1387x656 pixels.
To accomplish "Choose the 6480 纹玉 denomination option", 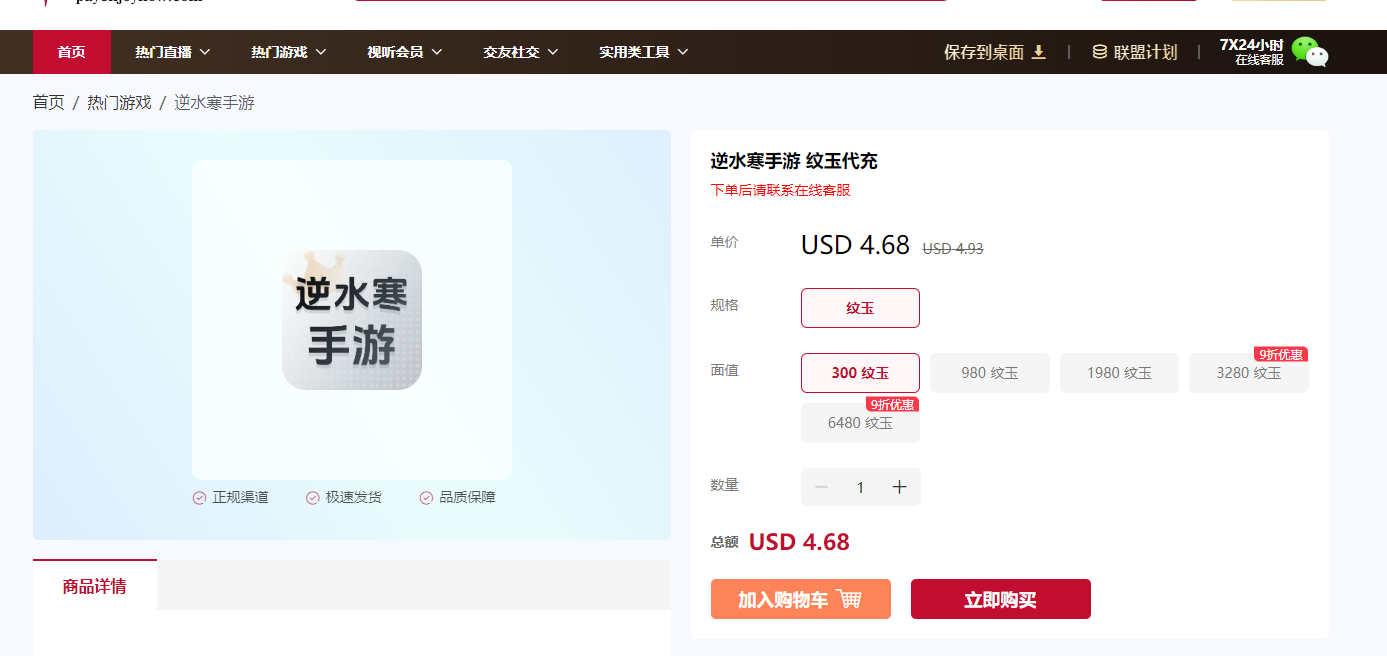I will (x=860, y=423).
